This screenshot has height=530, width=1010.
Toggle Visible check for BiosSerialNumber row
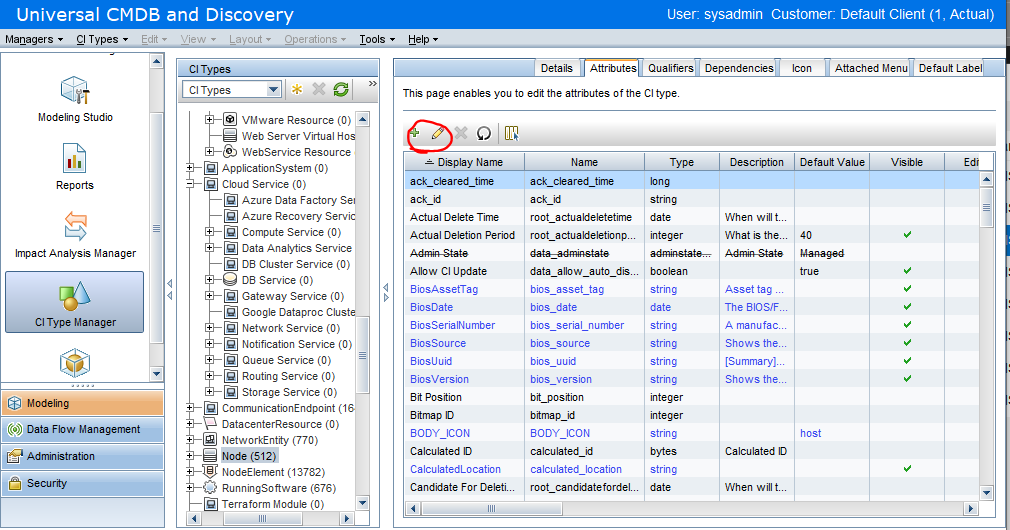(x=907, y=325)
